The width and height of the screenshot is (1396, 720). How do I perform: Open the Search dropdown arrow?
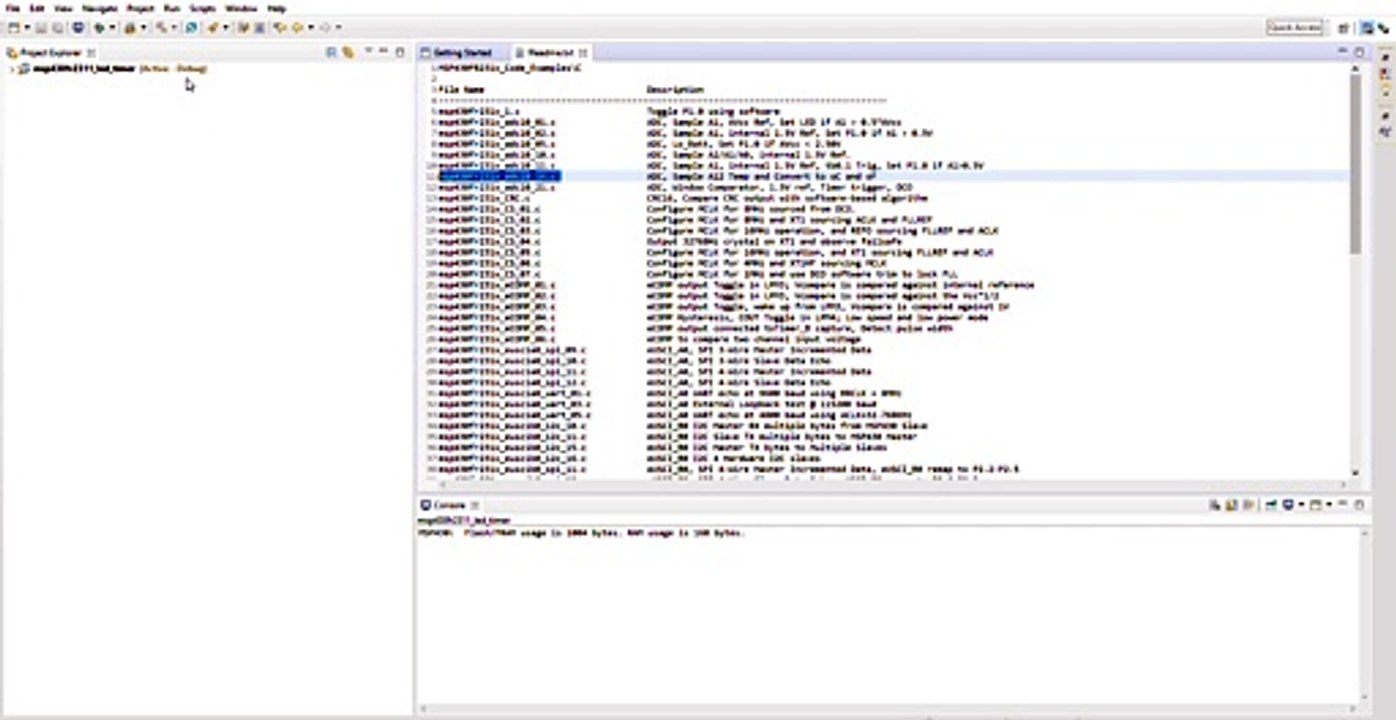(226, 27)
